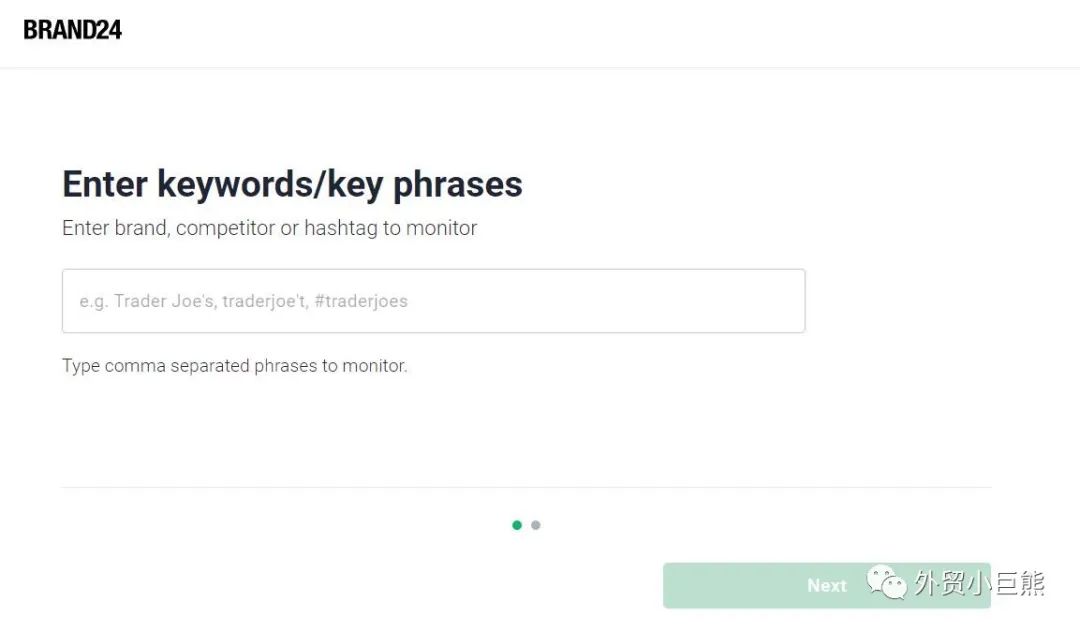
Task: Click the BRAND24 logo
Action: 73,30
